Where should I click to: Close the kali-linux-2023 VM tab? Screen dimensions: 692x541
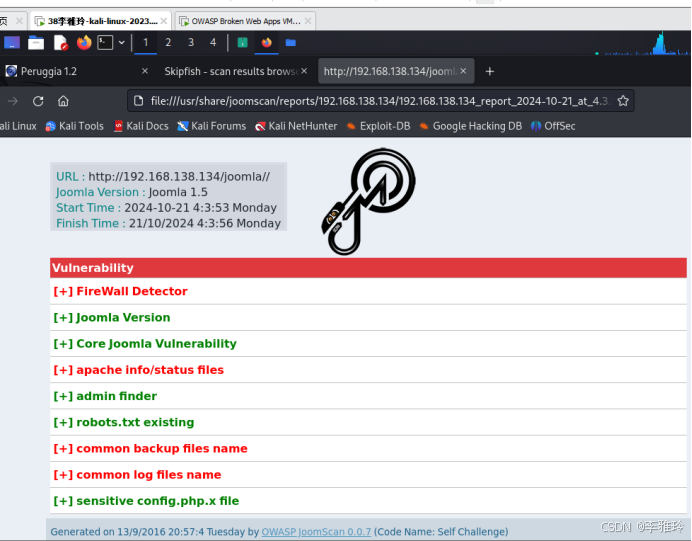[x=164, y=21]
